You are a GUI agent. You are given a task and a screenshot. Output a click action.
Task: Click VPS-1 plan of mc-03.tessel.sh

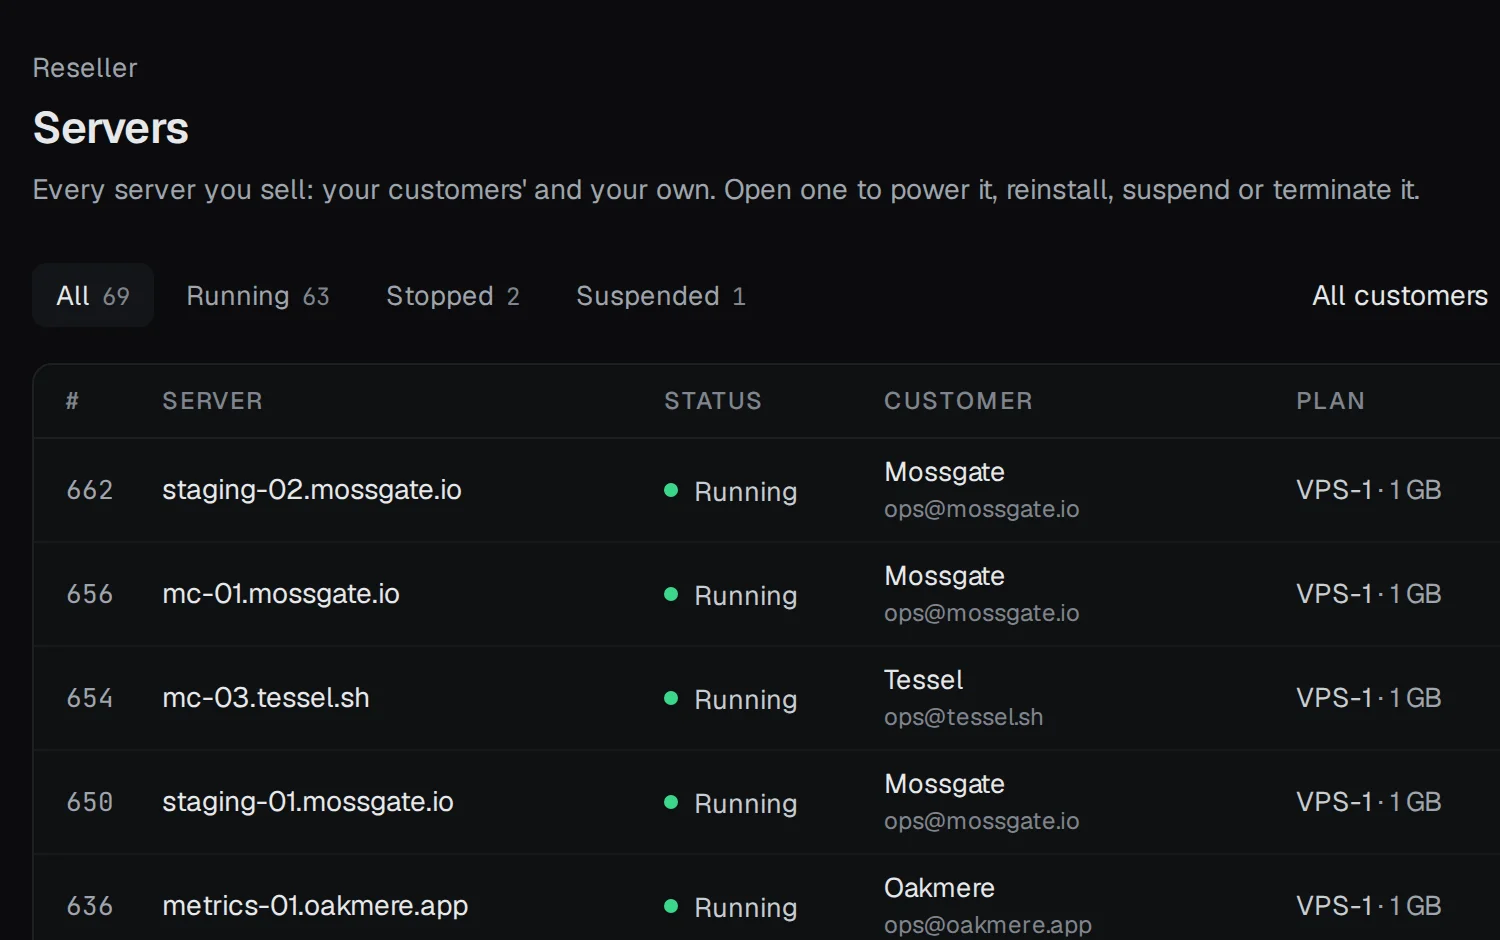click(1369, 698)
